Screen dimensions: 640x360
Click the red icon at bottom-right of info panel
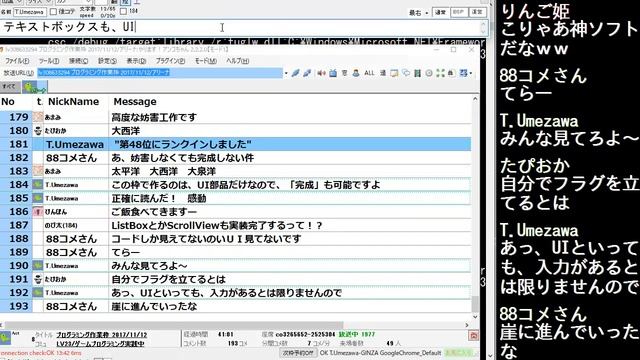coord(473,336)
